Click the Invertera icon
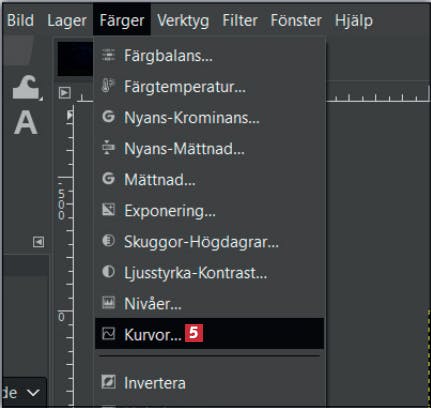The image size is (431, 408). tap(108, 382)
